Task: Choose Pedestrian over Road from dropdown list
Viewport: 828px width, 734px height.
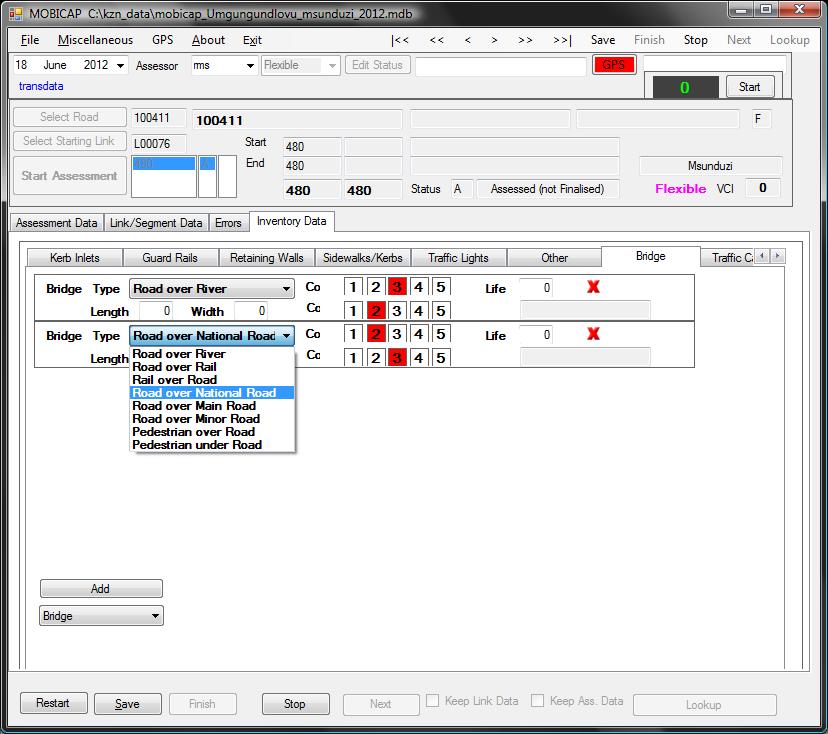Action: click(193, 432)
